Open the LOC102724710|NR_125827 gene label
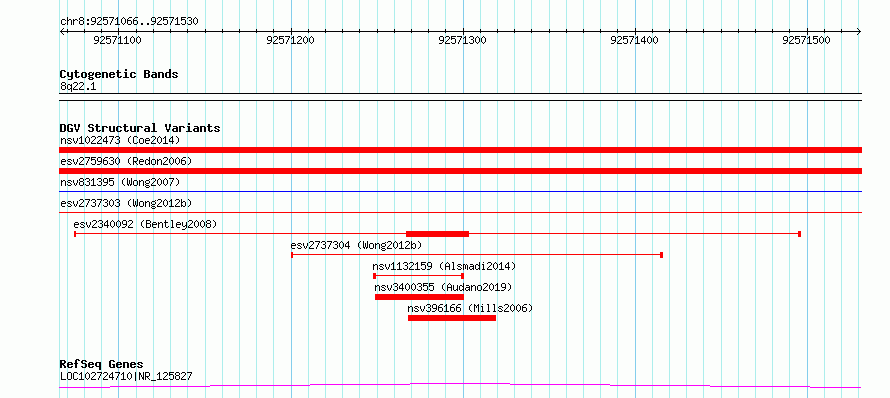This screenshot has height=398, width=890. 126,376
